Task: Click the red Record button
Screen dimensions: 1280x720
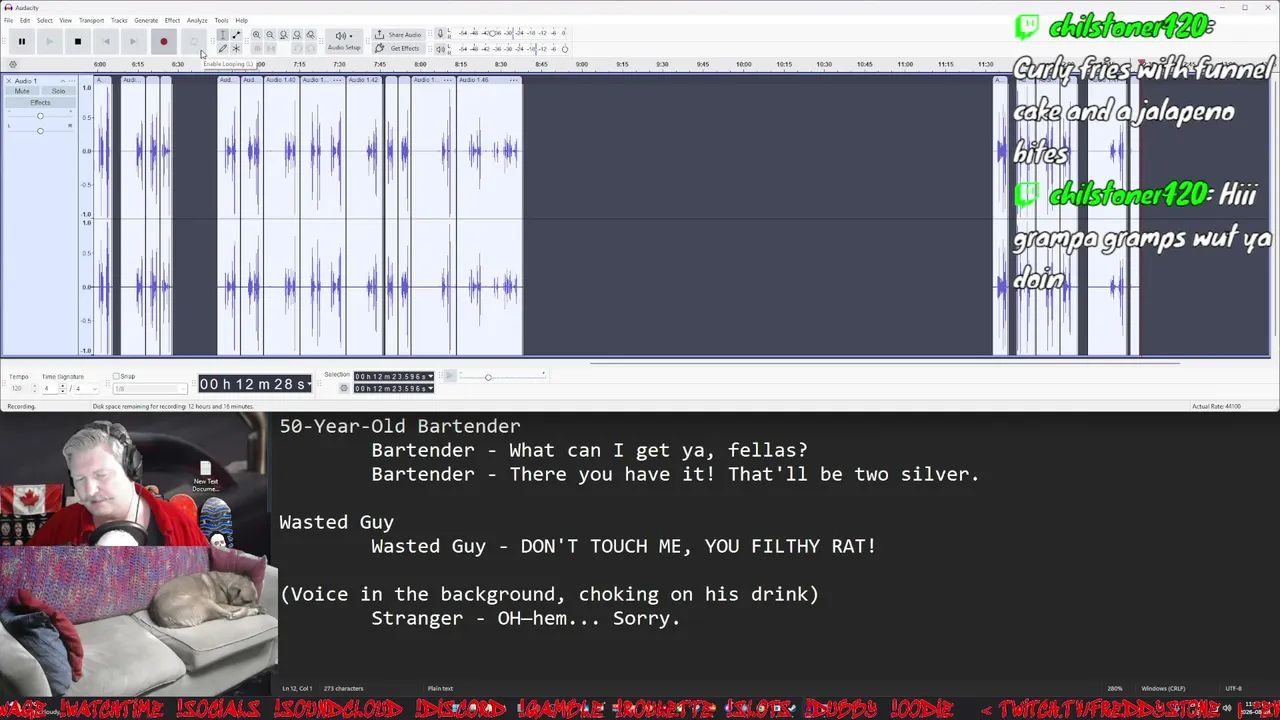Action: tap(163, 41)
